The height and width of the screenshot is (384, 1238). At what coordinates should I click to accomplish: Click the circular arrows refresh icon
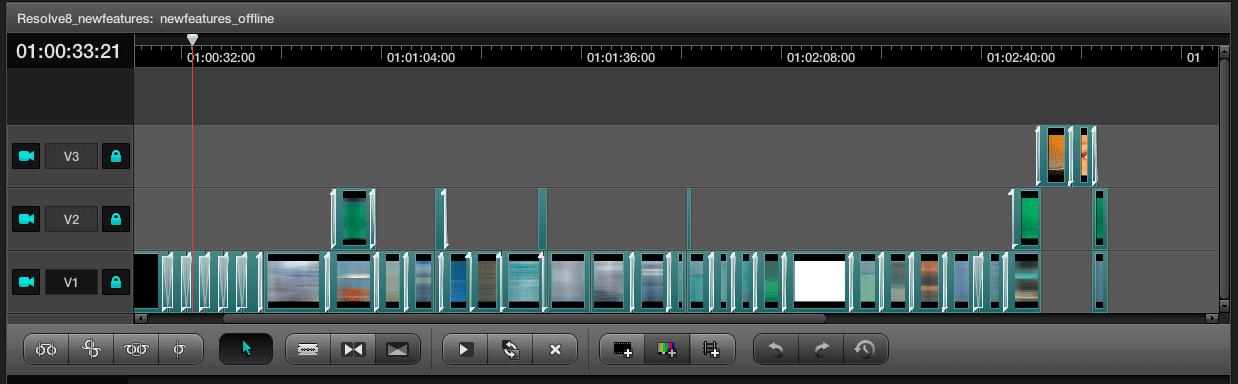click(510, 349)
